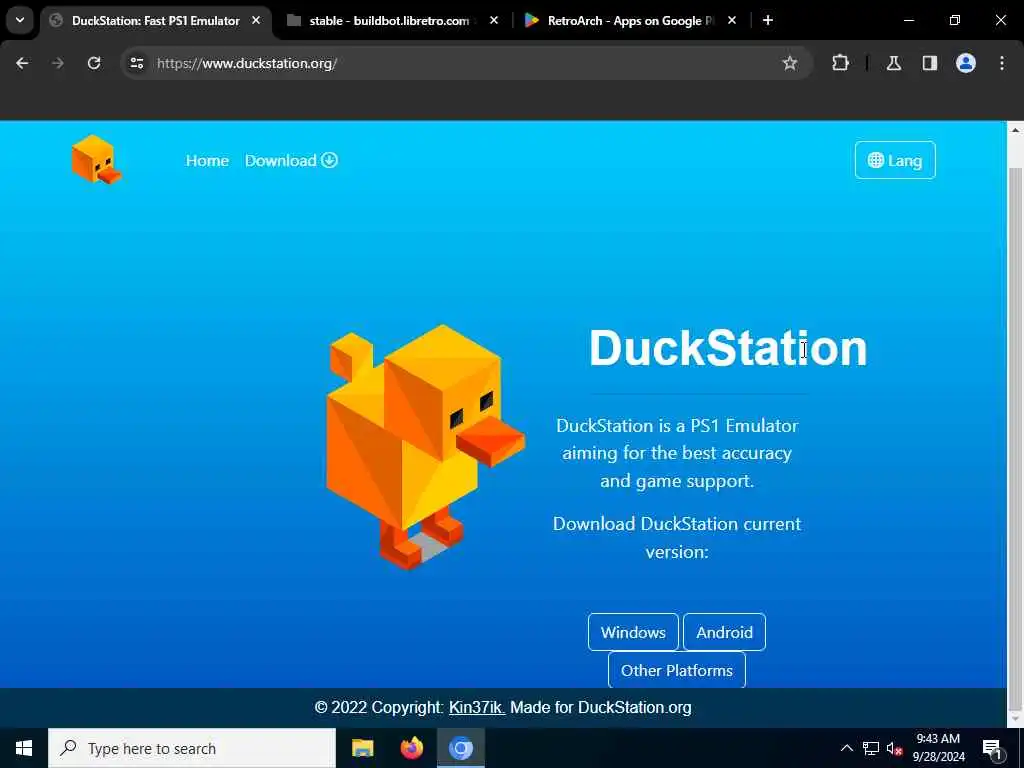Open the Chrome Labs flask icon
Image resolution: width=1024 pixels, height=768 pixels.
point(894,63)
